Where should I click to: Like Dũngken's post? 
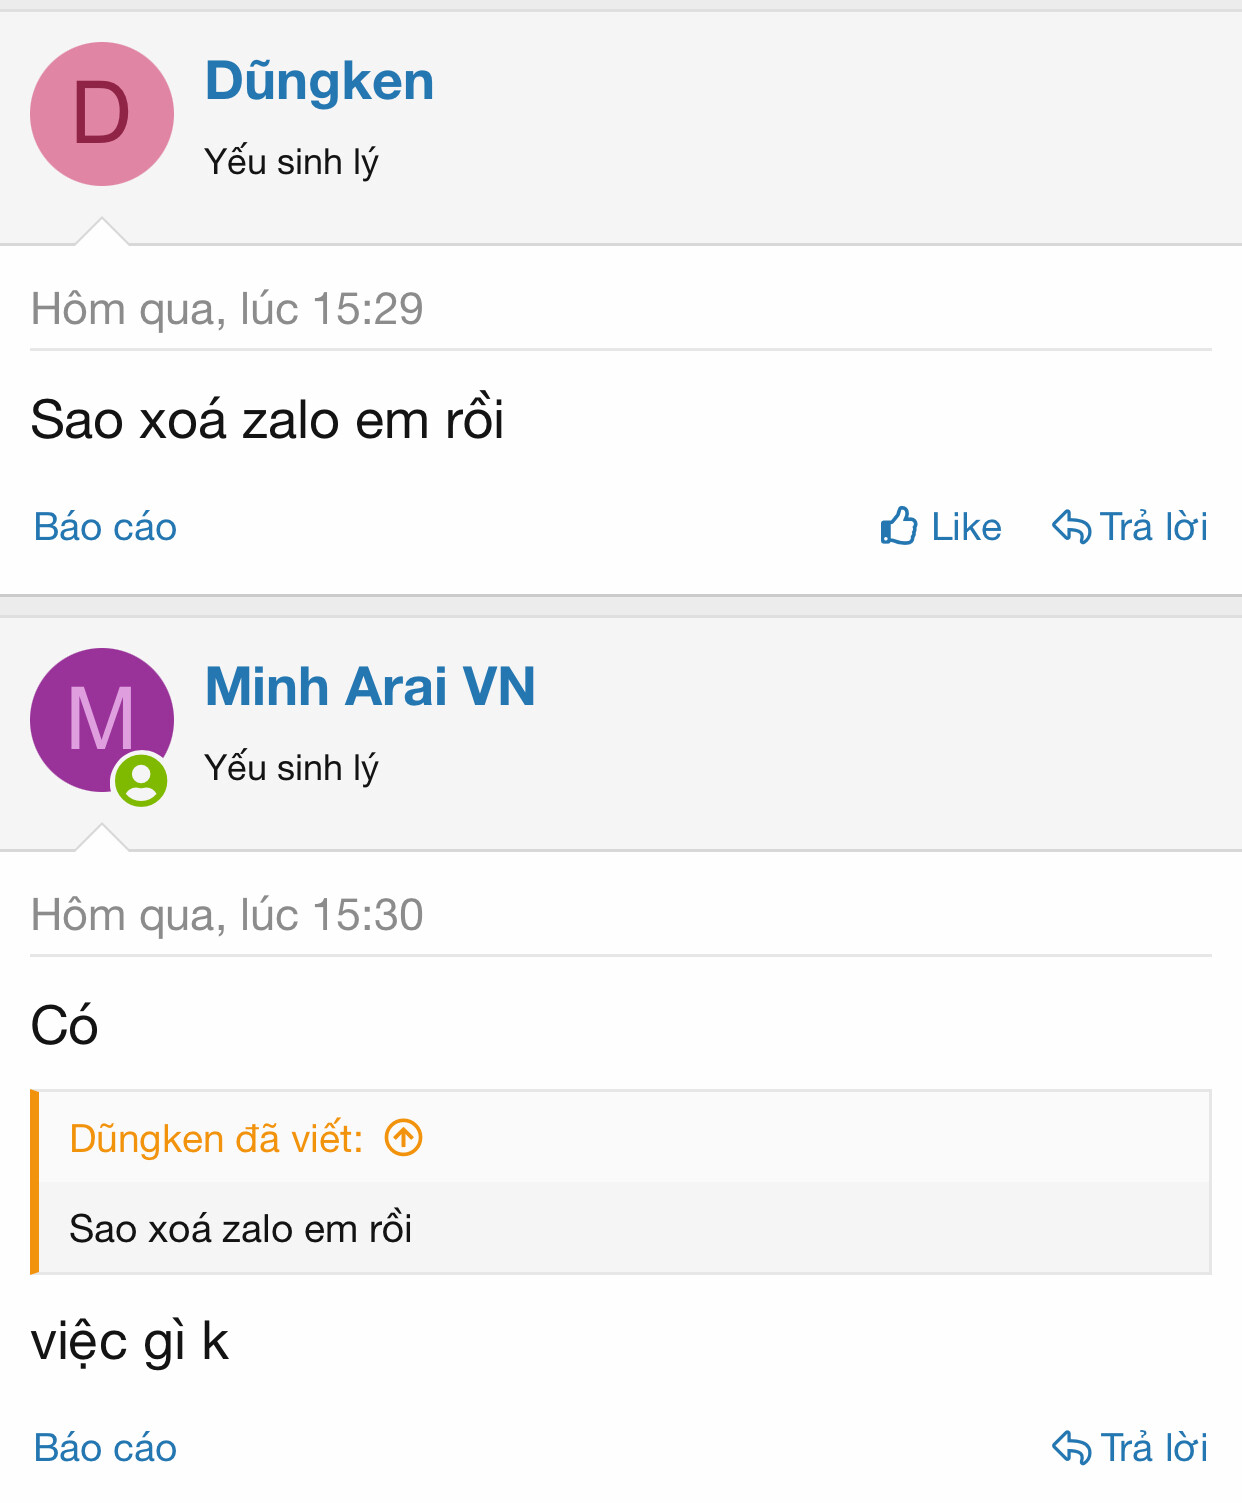coord(941,526)
